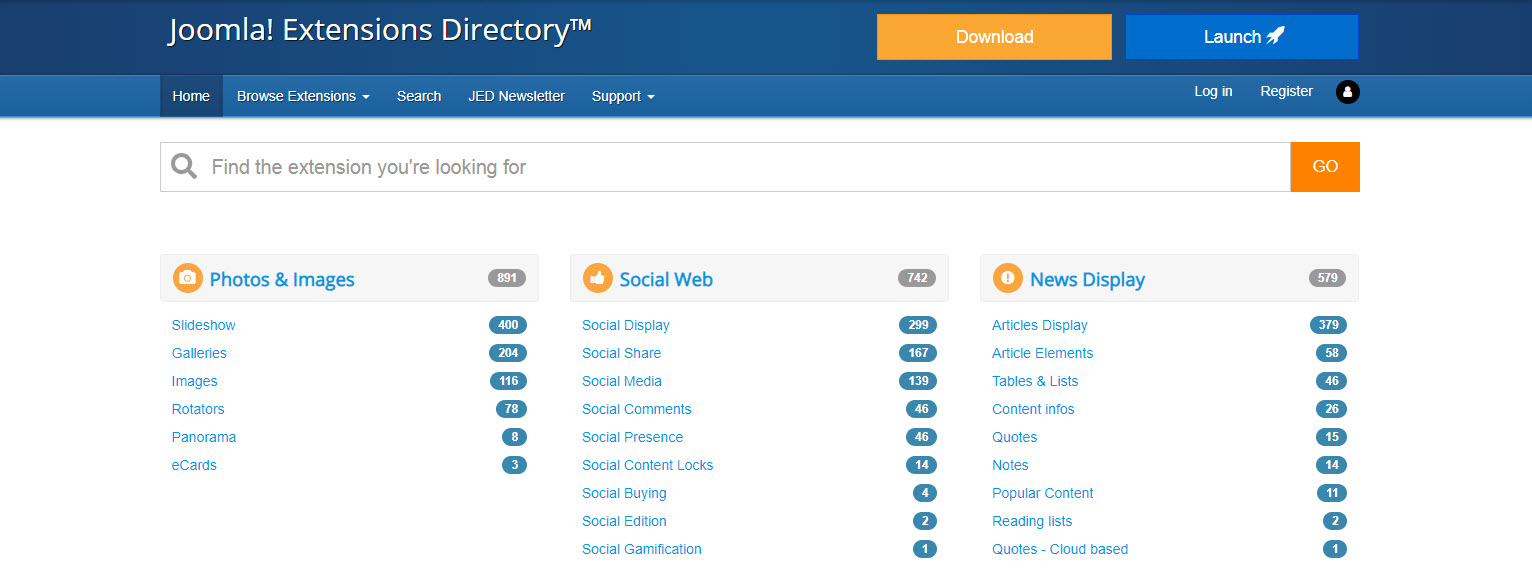1532x588 pixels.
Task: Open the Slideshow subcategory
Action: tap(204, 325)
